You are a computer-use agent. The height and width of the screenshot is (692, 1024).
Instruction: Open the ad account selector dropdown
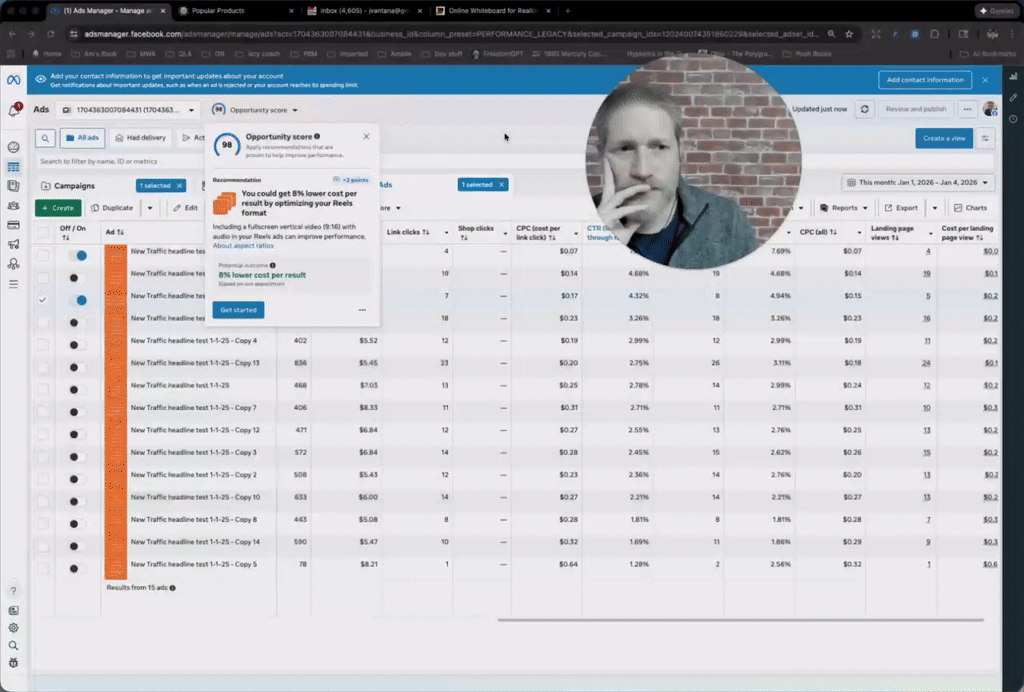(x=128, y=110)
